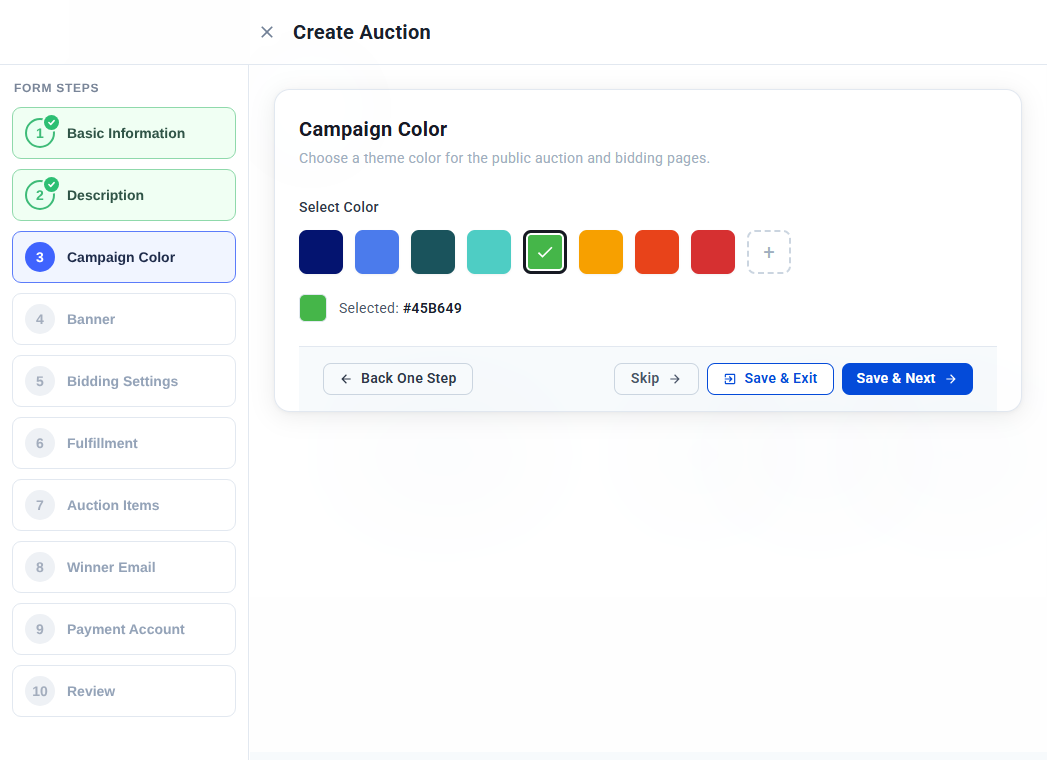Open the Payment Account step

tap(124, 629)
